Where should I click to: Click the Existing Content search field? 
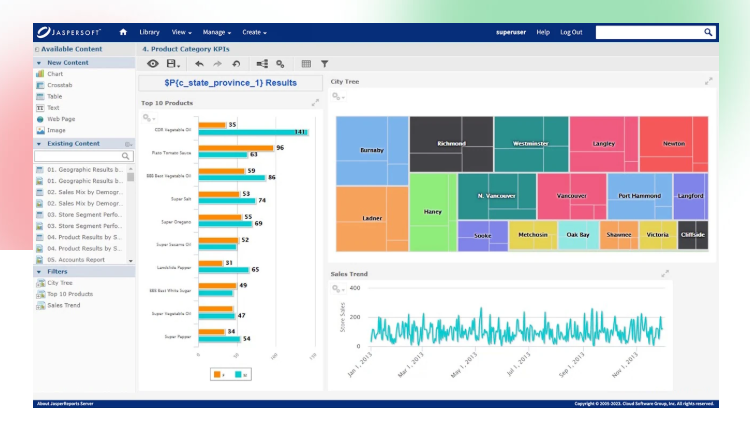click(x=84, y=156)
